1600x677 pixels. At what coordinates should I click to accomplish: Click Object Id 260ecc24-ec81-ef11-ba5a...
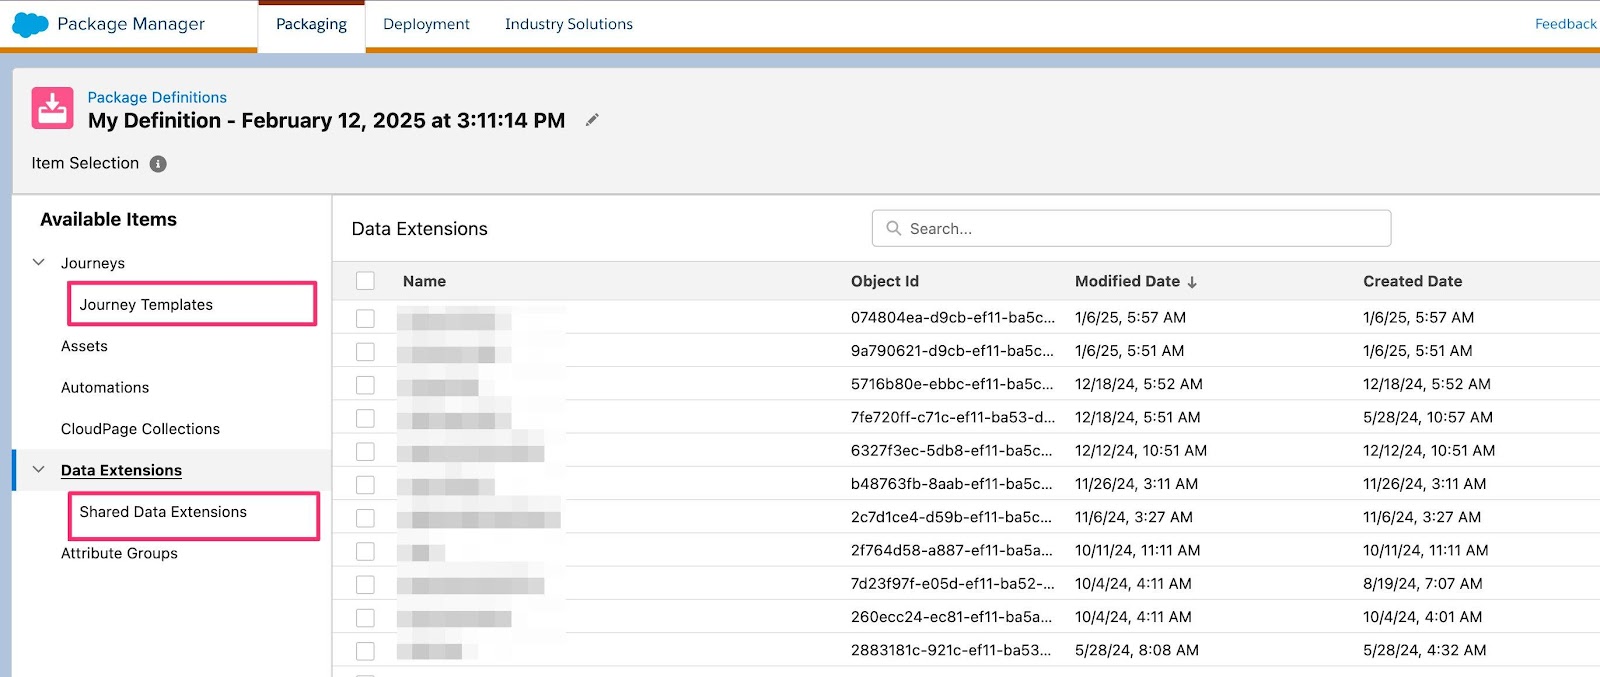coord(952,618)
